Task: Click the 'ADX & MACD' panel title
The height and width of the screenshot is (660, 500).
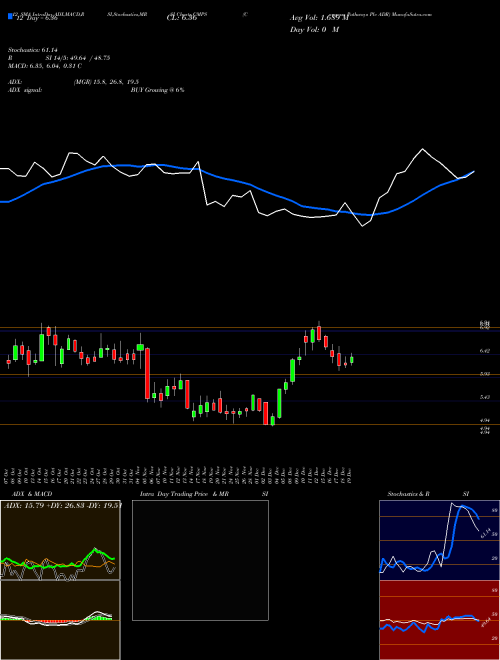Action: 32,494
